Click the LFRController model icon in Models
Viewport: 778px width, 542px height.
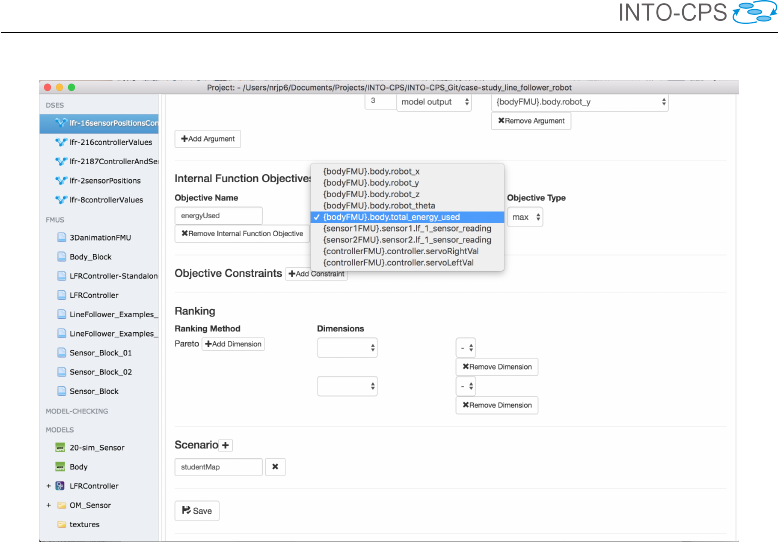point(61,486)
